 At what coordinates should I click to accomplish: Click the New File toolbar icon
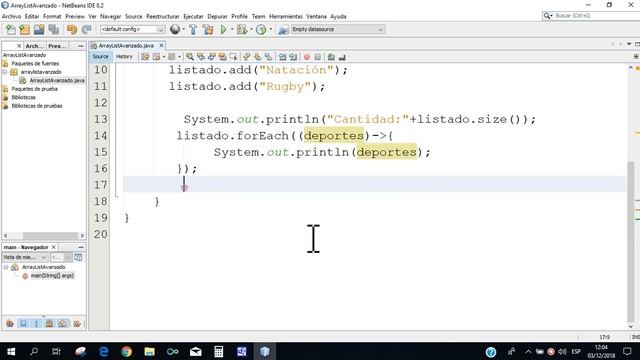tap(11, 29)
